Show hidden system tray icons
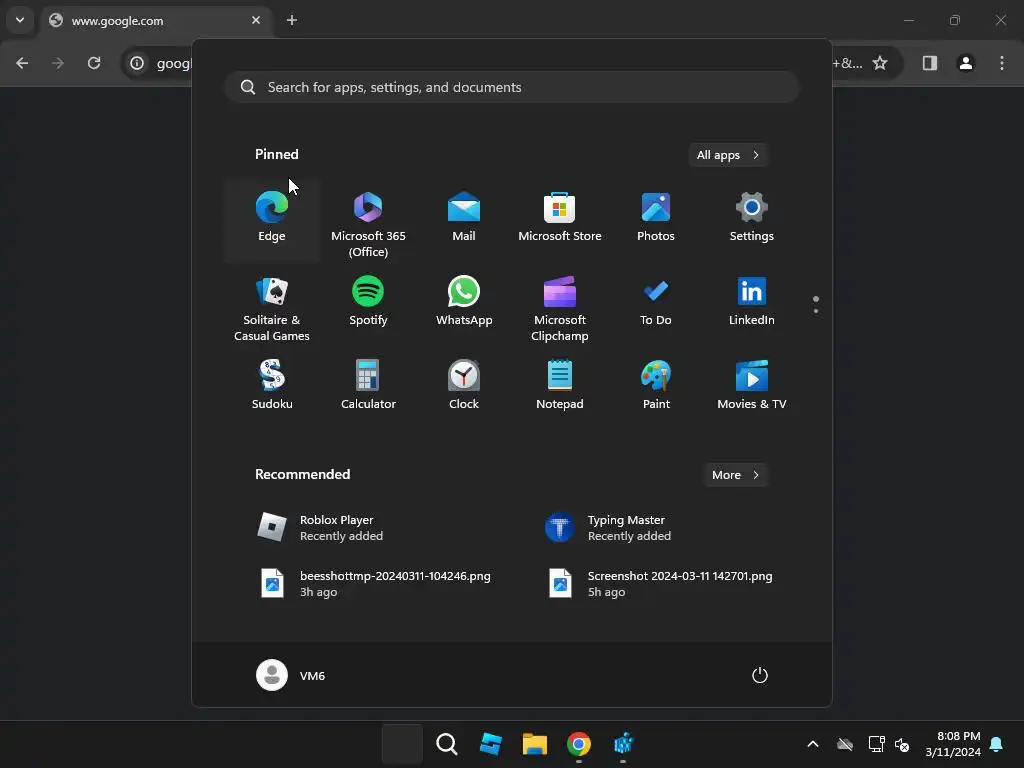Viewport: 1024px width, 768px height. tap(812, 744)
